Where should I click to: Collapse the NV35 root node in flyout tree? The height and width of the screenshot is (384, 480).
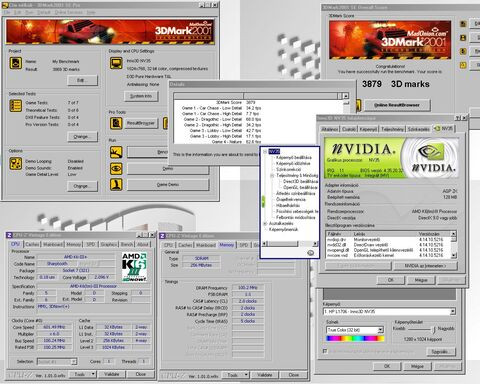click(x=265, y=151)
